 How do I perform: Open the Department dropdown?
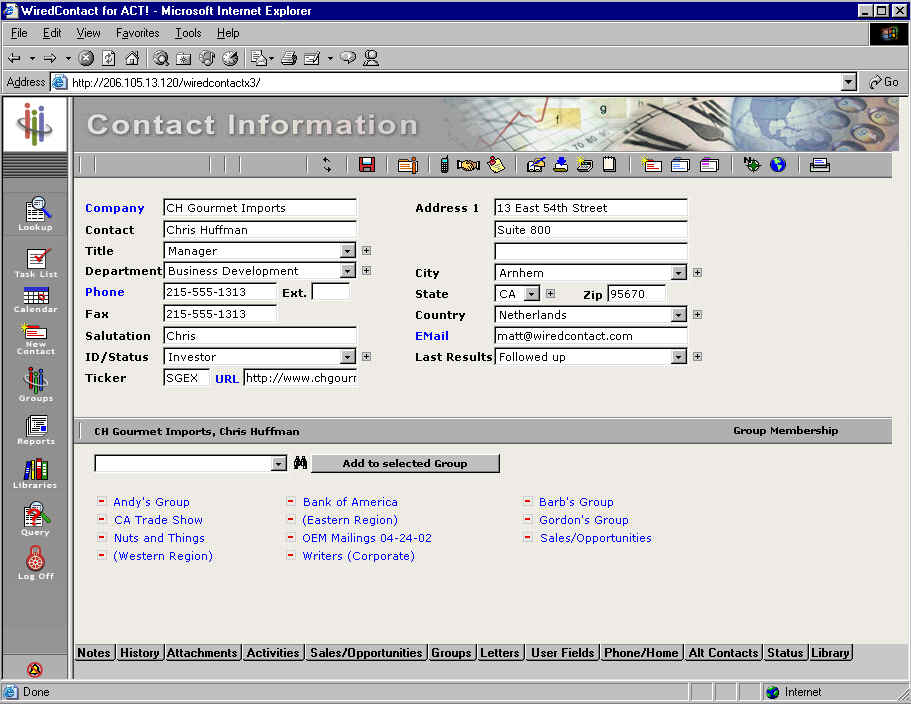[347, 271]
